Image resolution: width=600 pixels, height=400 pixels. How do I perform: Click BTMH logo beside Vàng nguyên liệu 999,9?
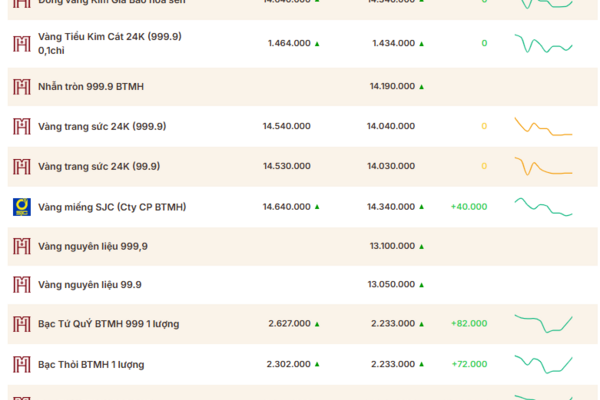point(22,246)
